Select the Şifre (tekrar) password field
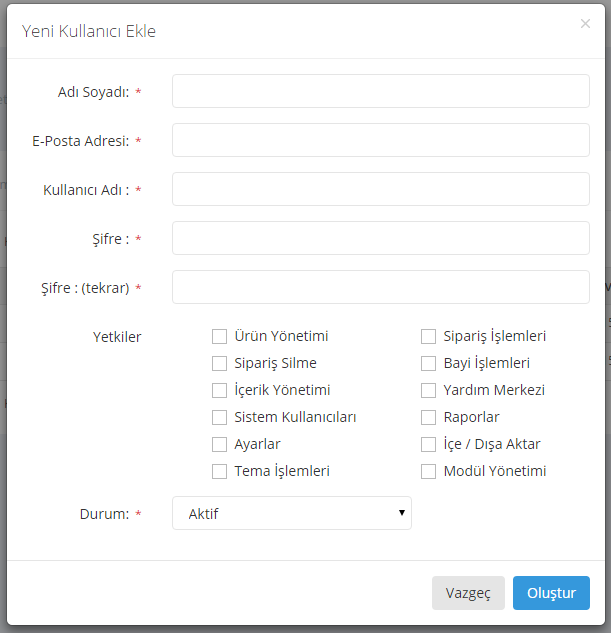The image size is (611, 633). (380, 287)
